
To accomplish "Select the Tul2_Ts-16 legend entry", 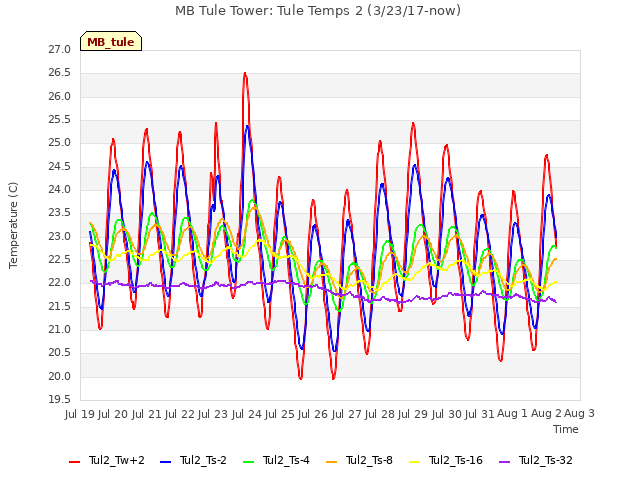I will pyautogui.click(x=446, y=461).
